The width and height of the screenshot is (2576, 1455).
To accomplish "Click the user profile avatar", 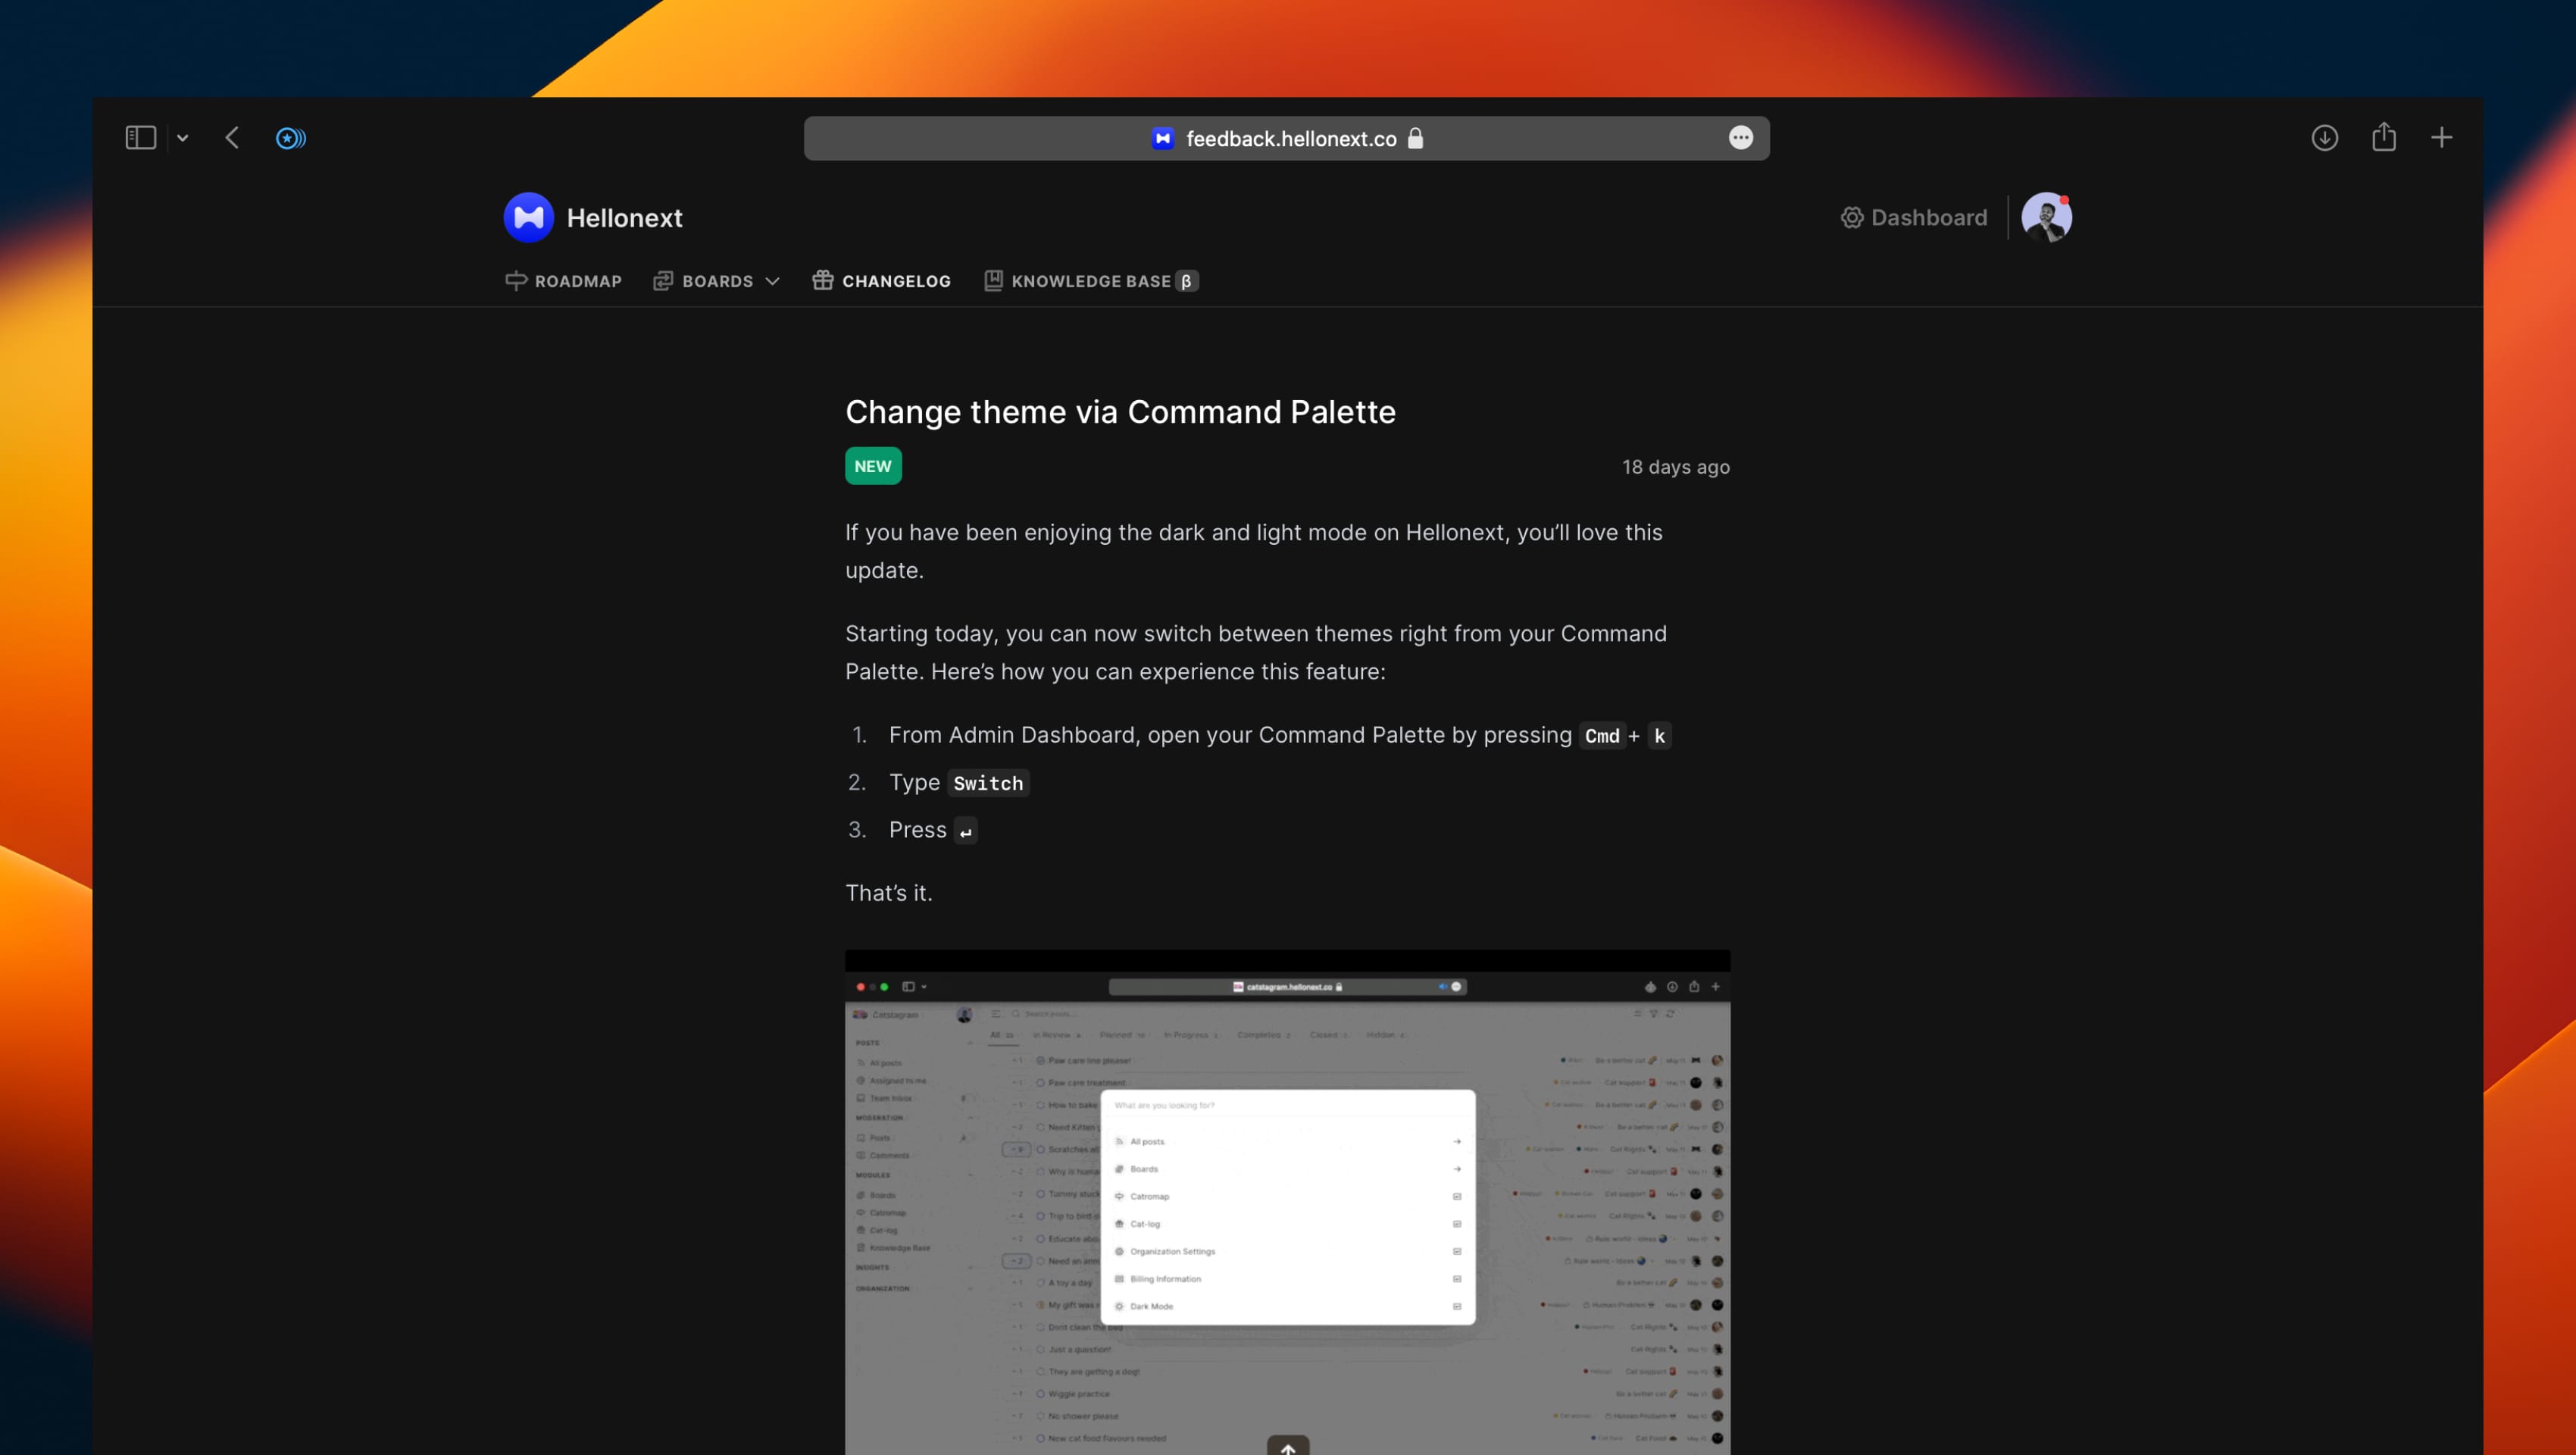I will click(x=2049, y=217).
